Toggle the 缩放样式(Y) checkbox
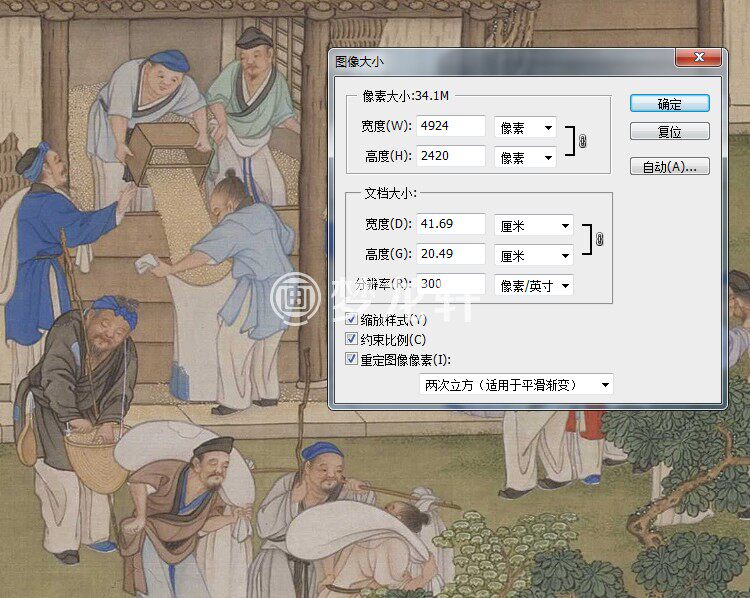 352,319
